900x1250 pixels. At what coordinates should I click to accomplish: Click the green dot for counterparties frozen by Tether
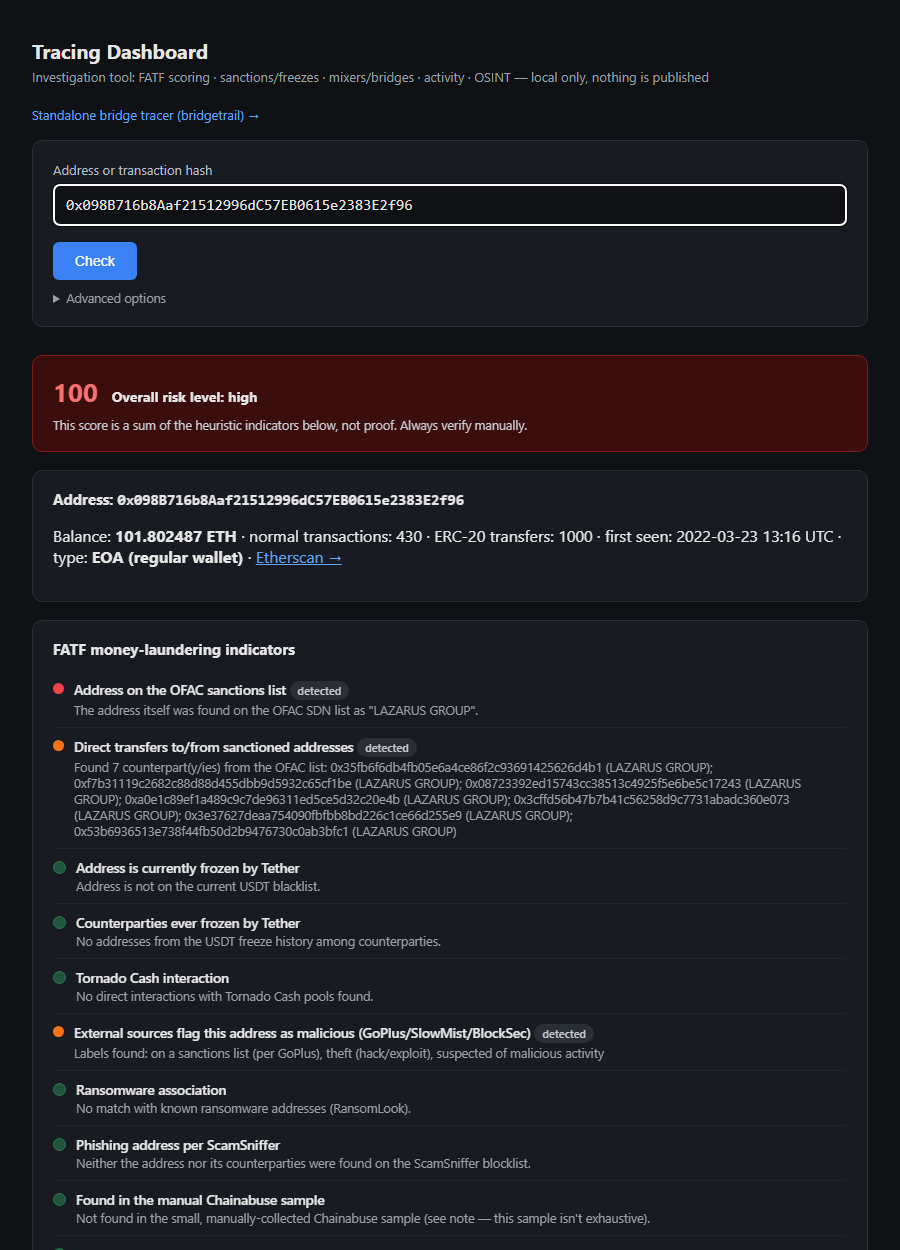coord(59,922)
